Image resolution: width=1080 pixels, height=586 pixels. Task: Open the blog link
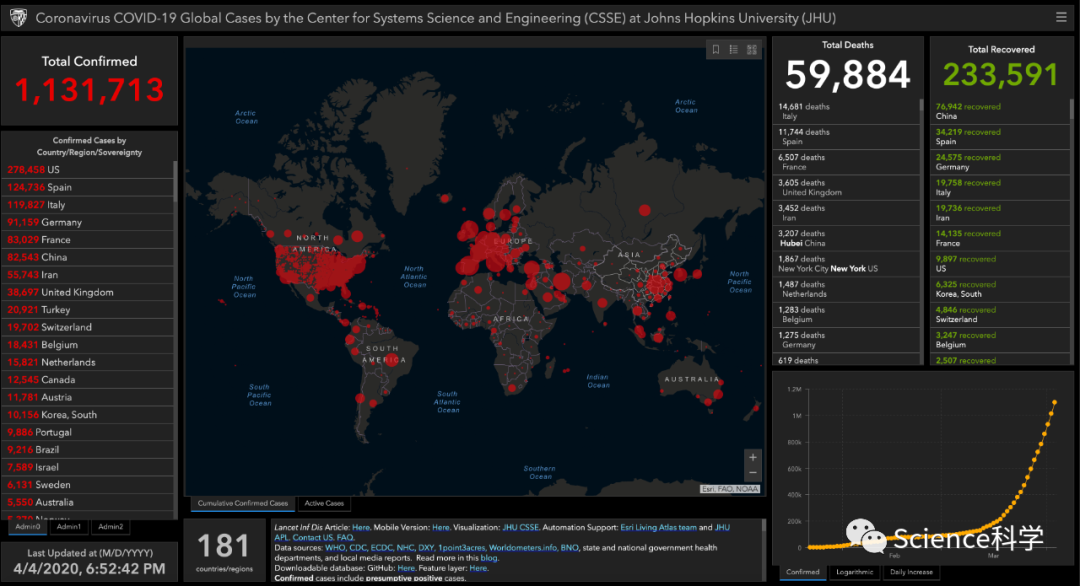[x=488, y=558]
